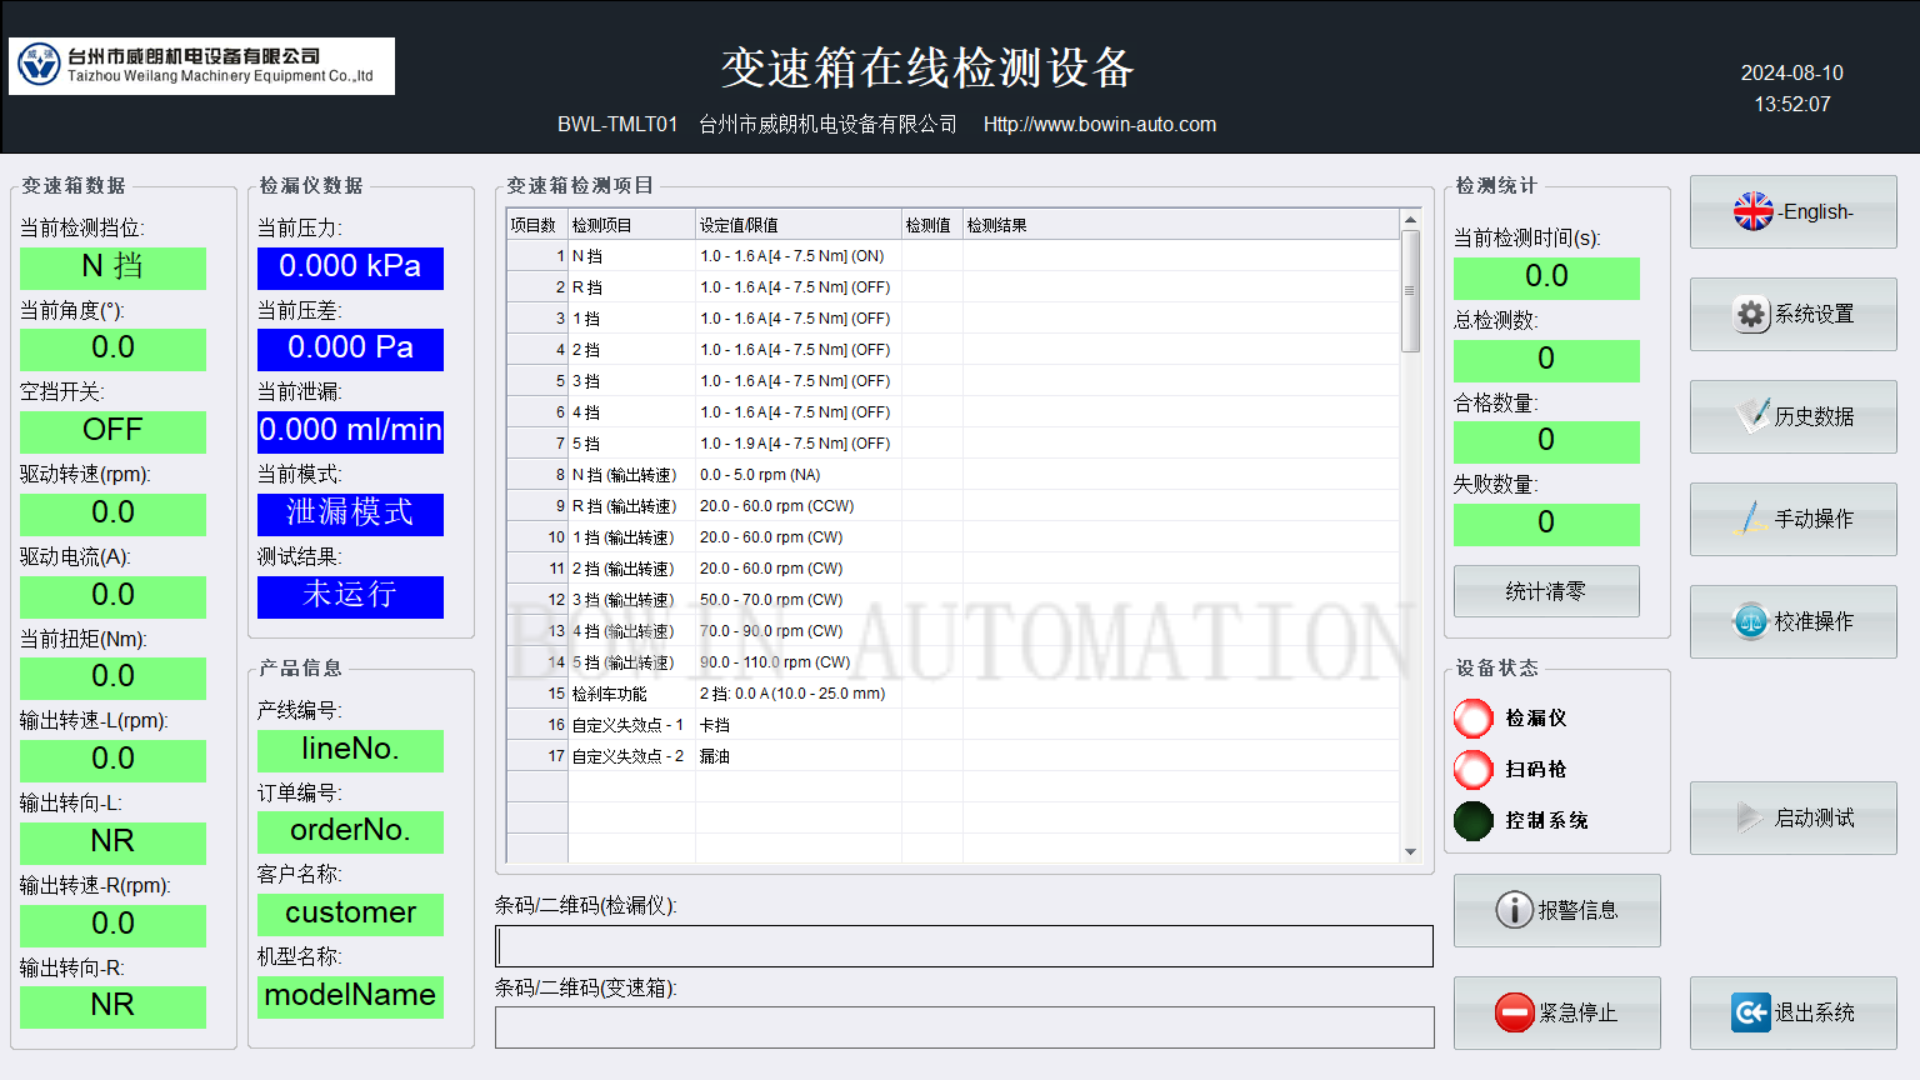Open the 系统设置 settings button
Viewport: 1920px width, 1080px height.
1793,314
